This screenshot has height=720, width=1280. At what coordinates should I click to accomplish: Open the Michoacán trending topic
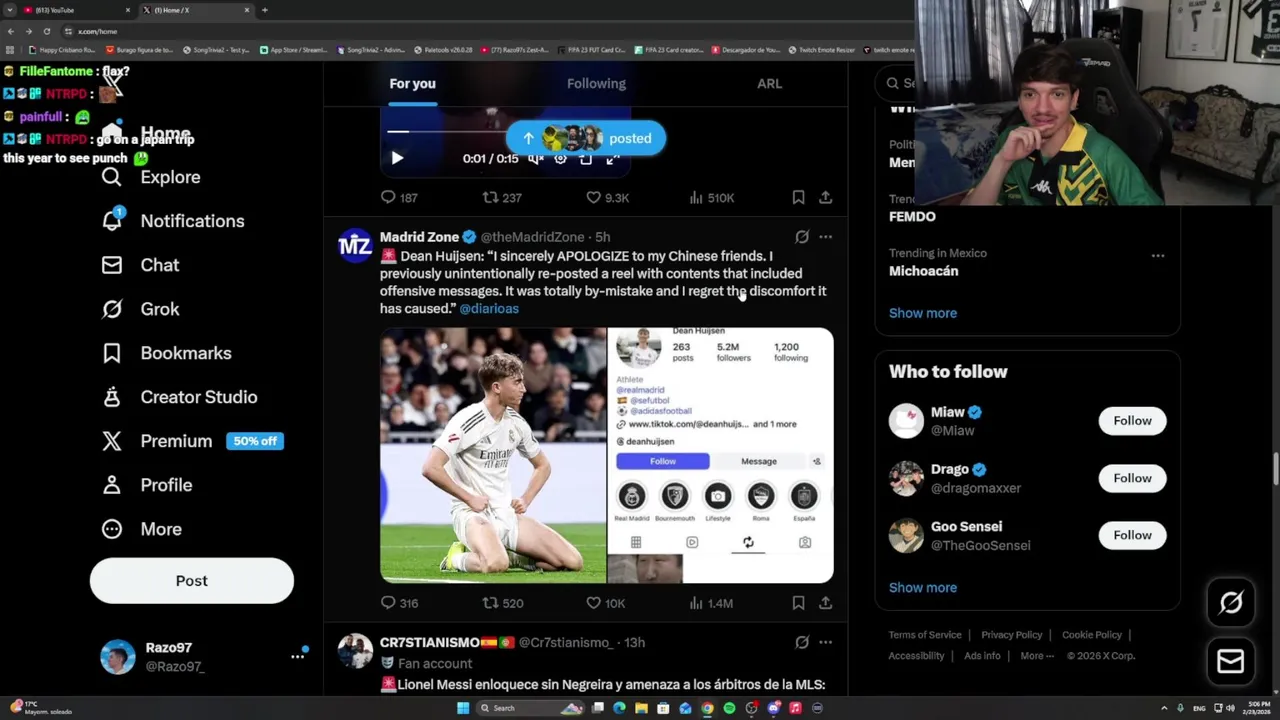(x=924, y=271)
